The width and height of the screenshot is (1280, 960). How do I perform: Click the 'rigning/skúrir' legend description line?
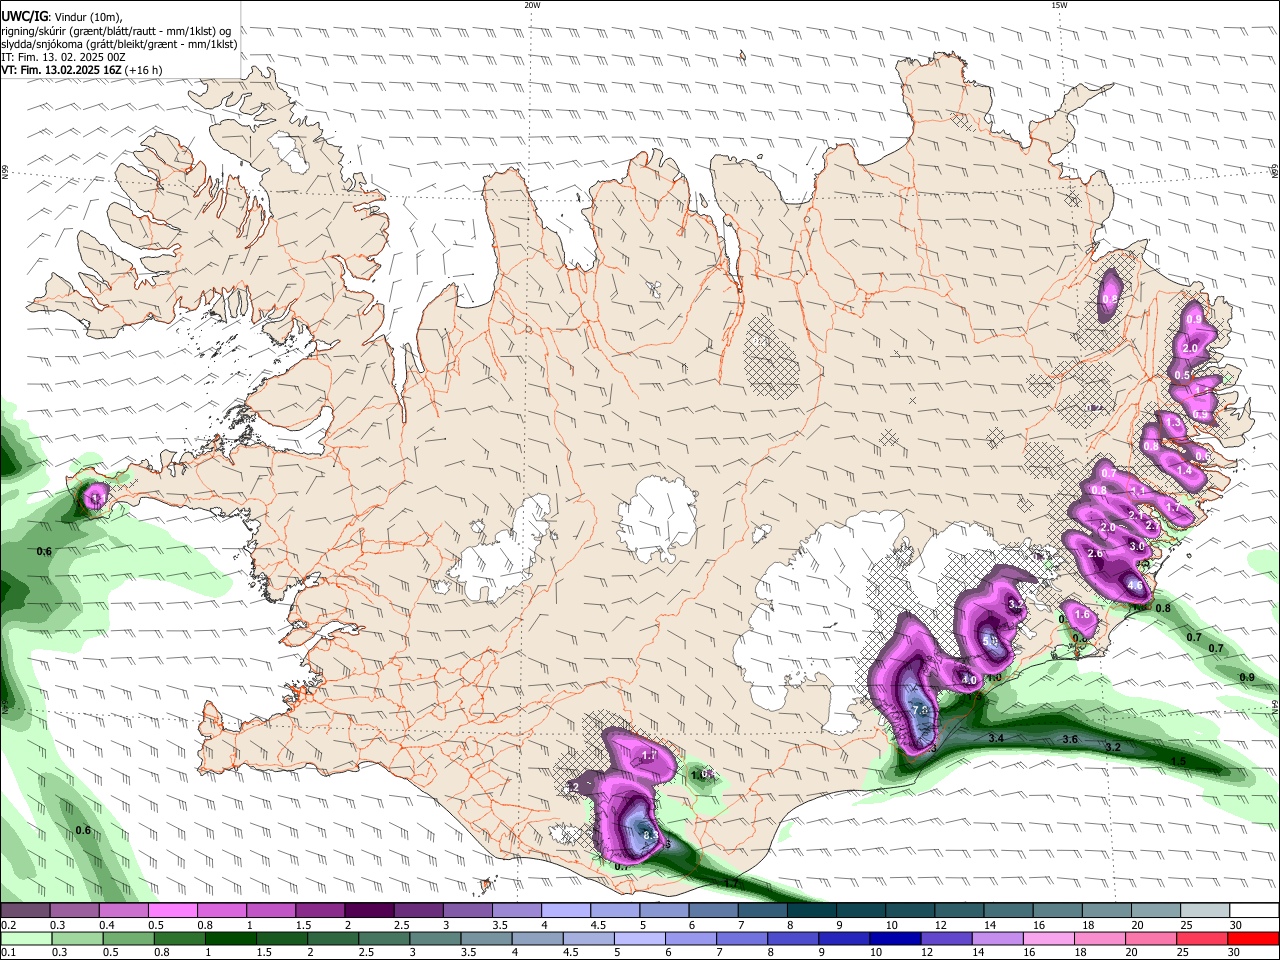click(x=115, y=30)
